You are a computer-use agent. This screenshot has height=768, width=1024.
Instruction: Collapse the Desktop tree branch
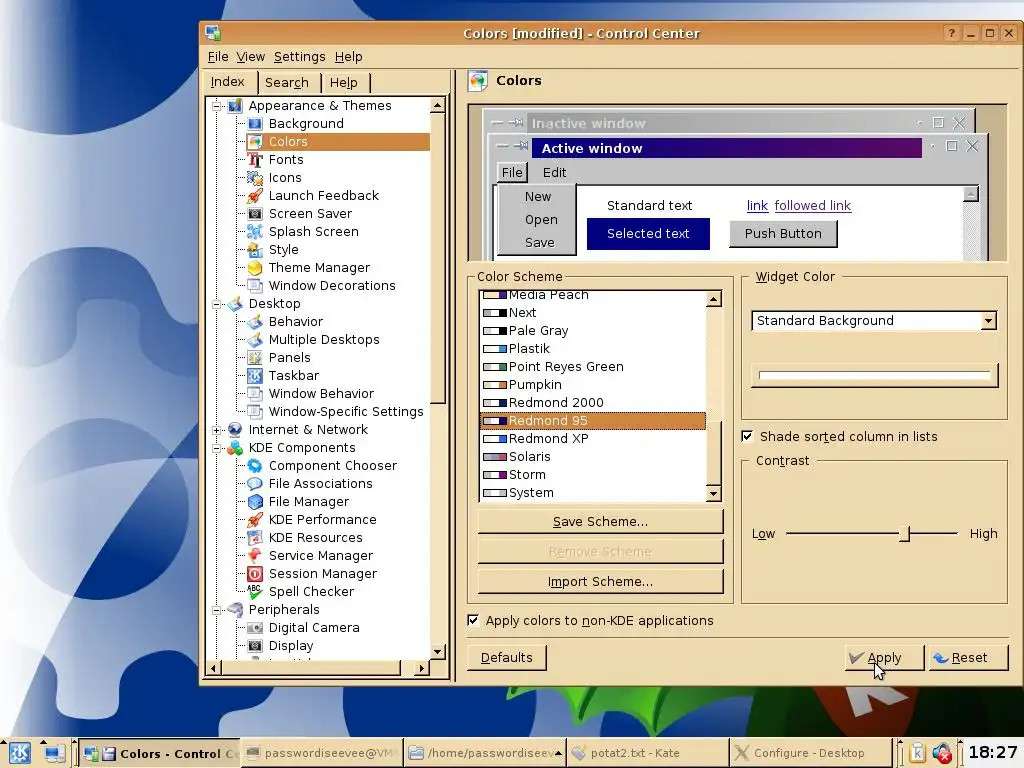216,304
